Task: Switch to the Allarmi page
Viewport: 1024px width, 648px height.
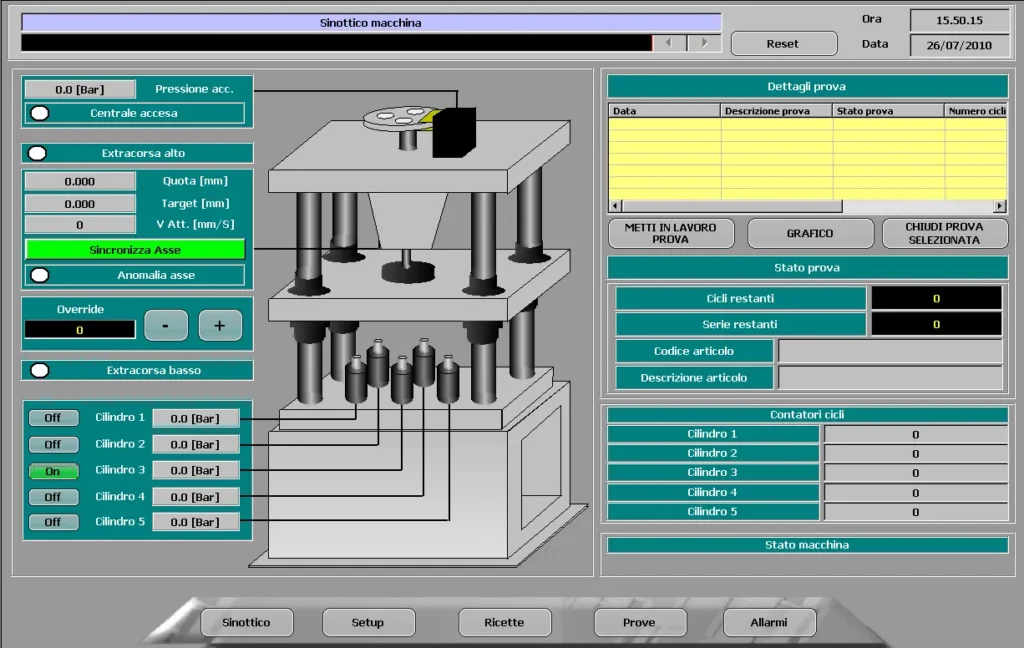Action: (x=769, y=622)
